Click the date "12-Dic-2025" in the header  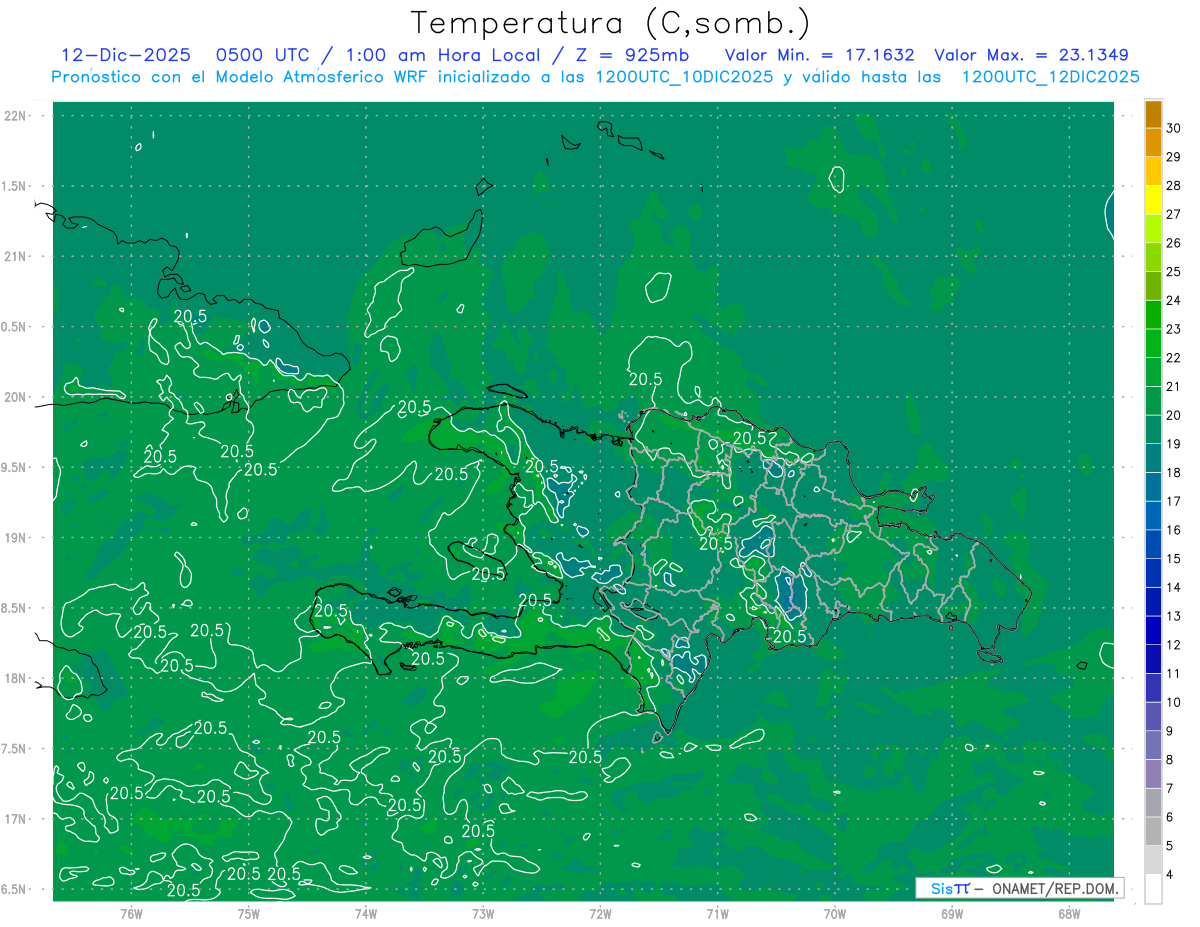tap(127, 55)
